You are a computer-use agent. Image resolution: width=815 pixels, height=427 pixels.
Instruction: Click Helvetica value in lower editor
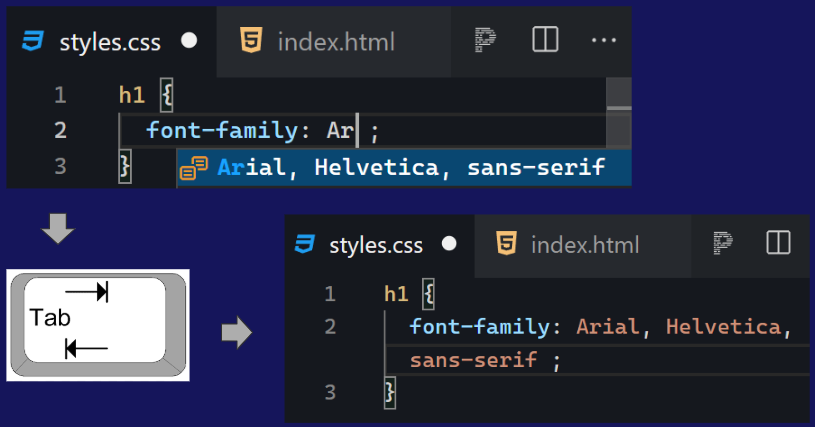pos(724,327)
